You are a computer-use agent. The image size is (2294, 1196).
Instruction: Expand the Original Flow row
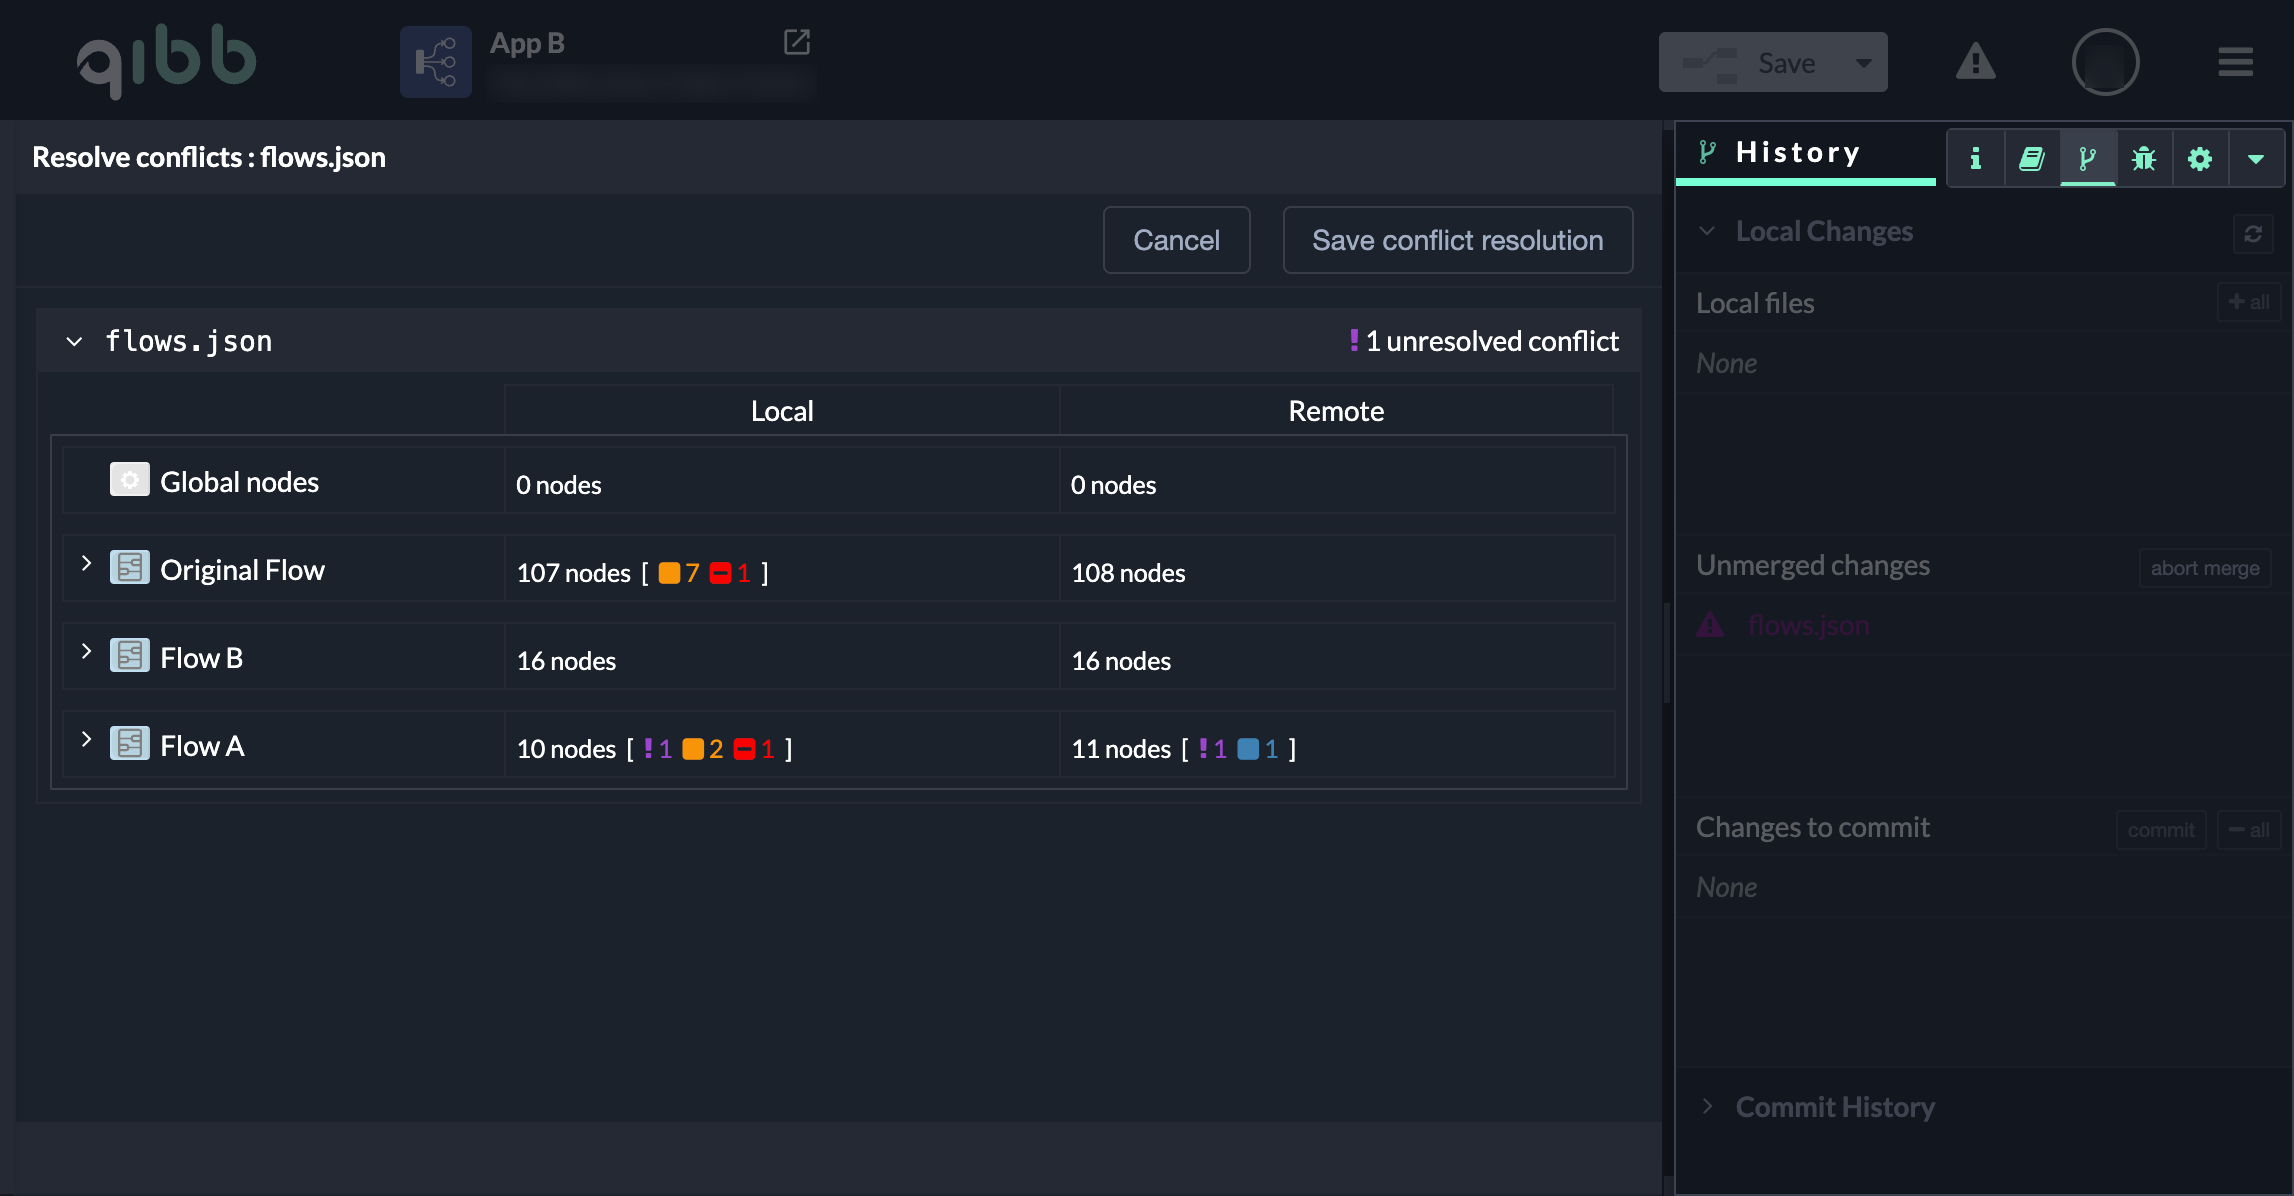[86, 564]
